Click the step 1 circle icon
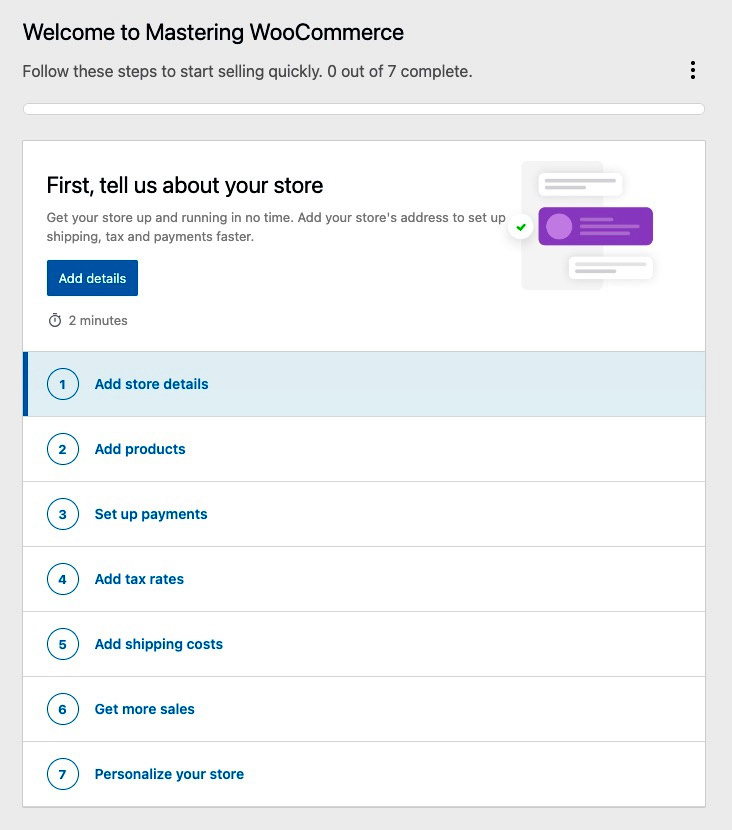Viewport: 732px width, 830px height. (x=62, y=384)
